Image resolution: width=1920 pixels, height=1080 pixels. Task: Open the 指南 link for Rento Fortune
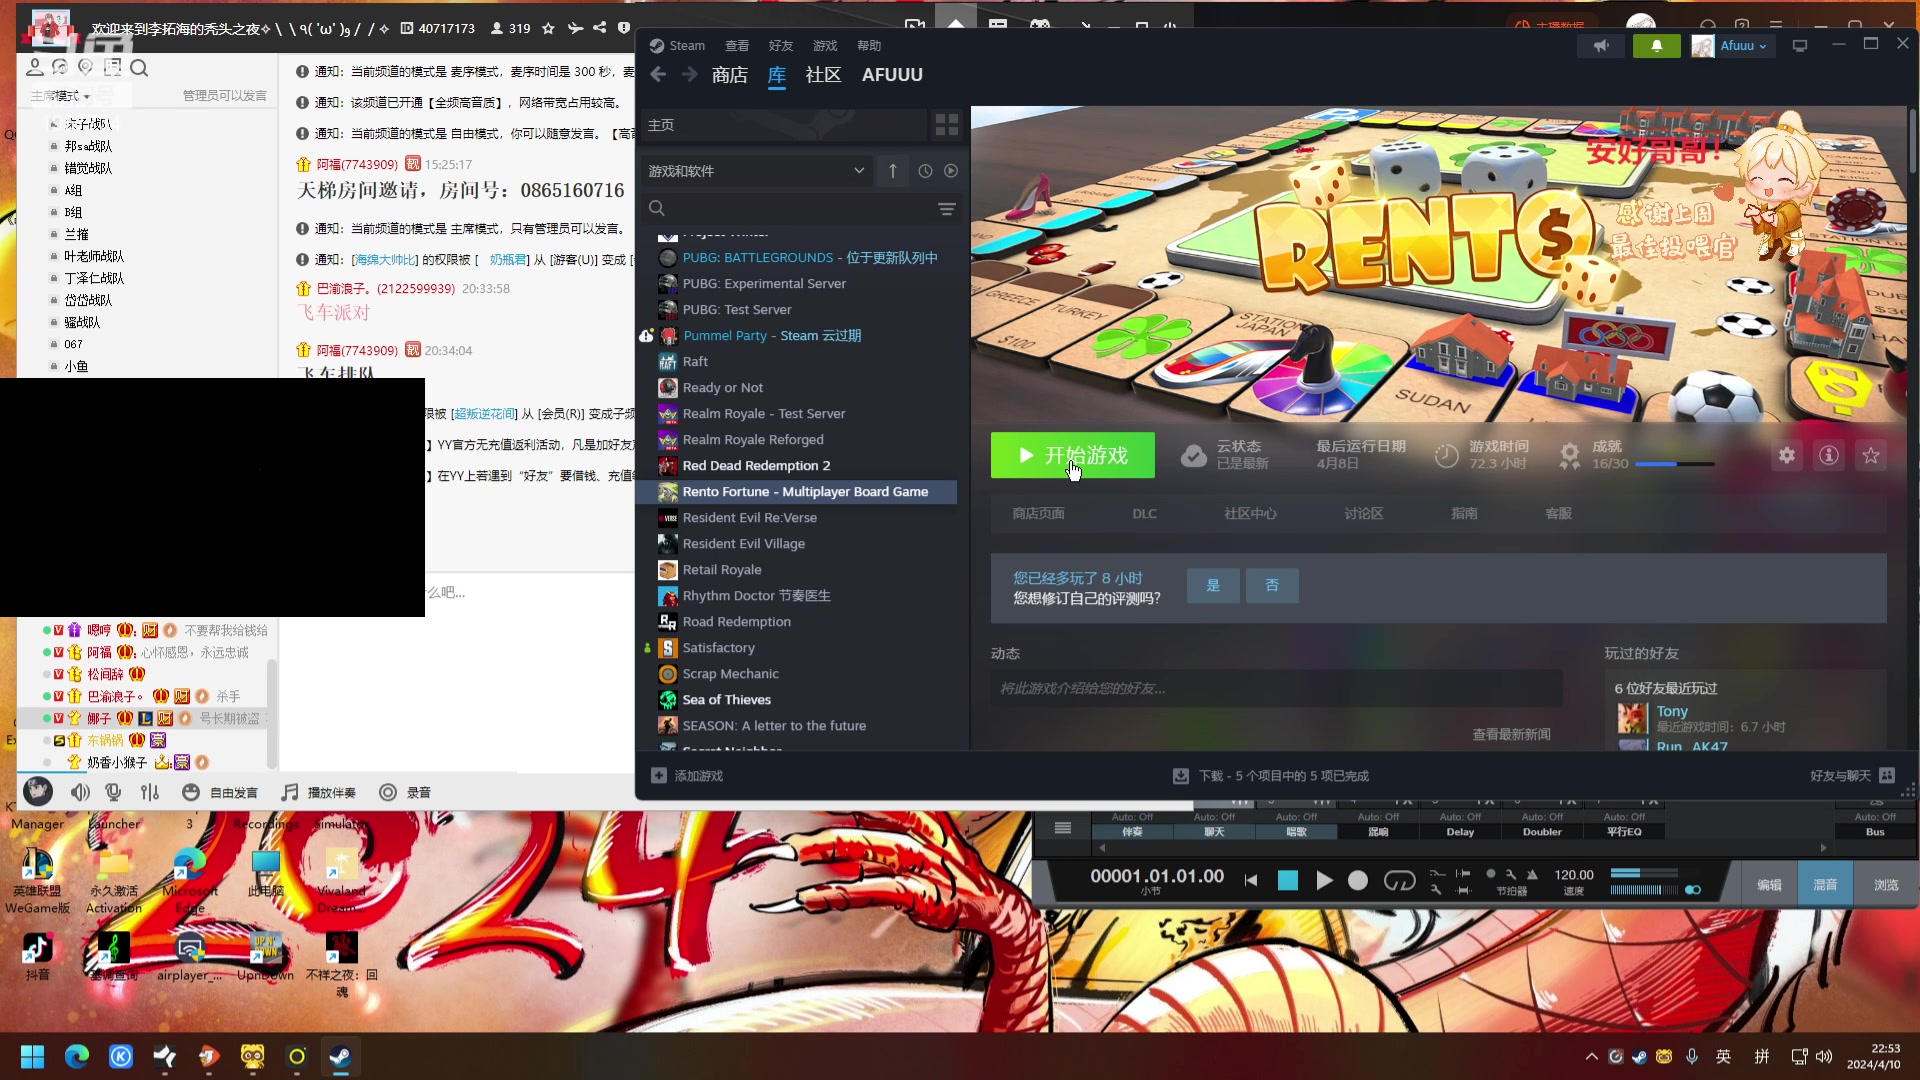point(1464,514)
